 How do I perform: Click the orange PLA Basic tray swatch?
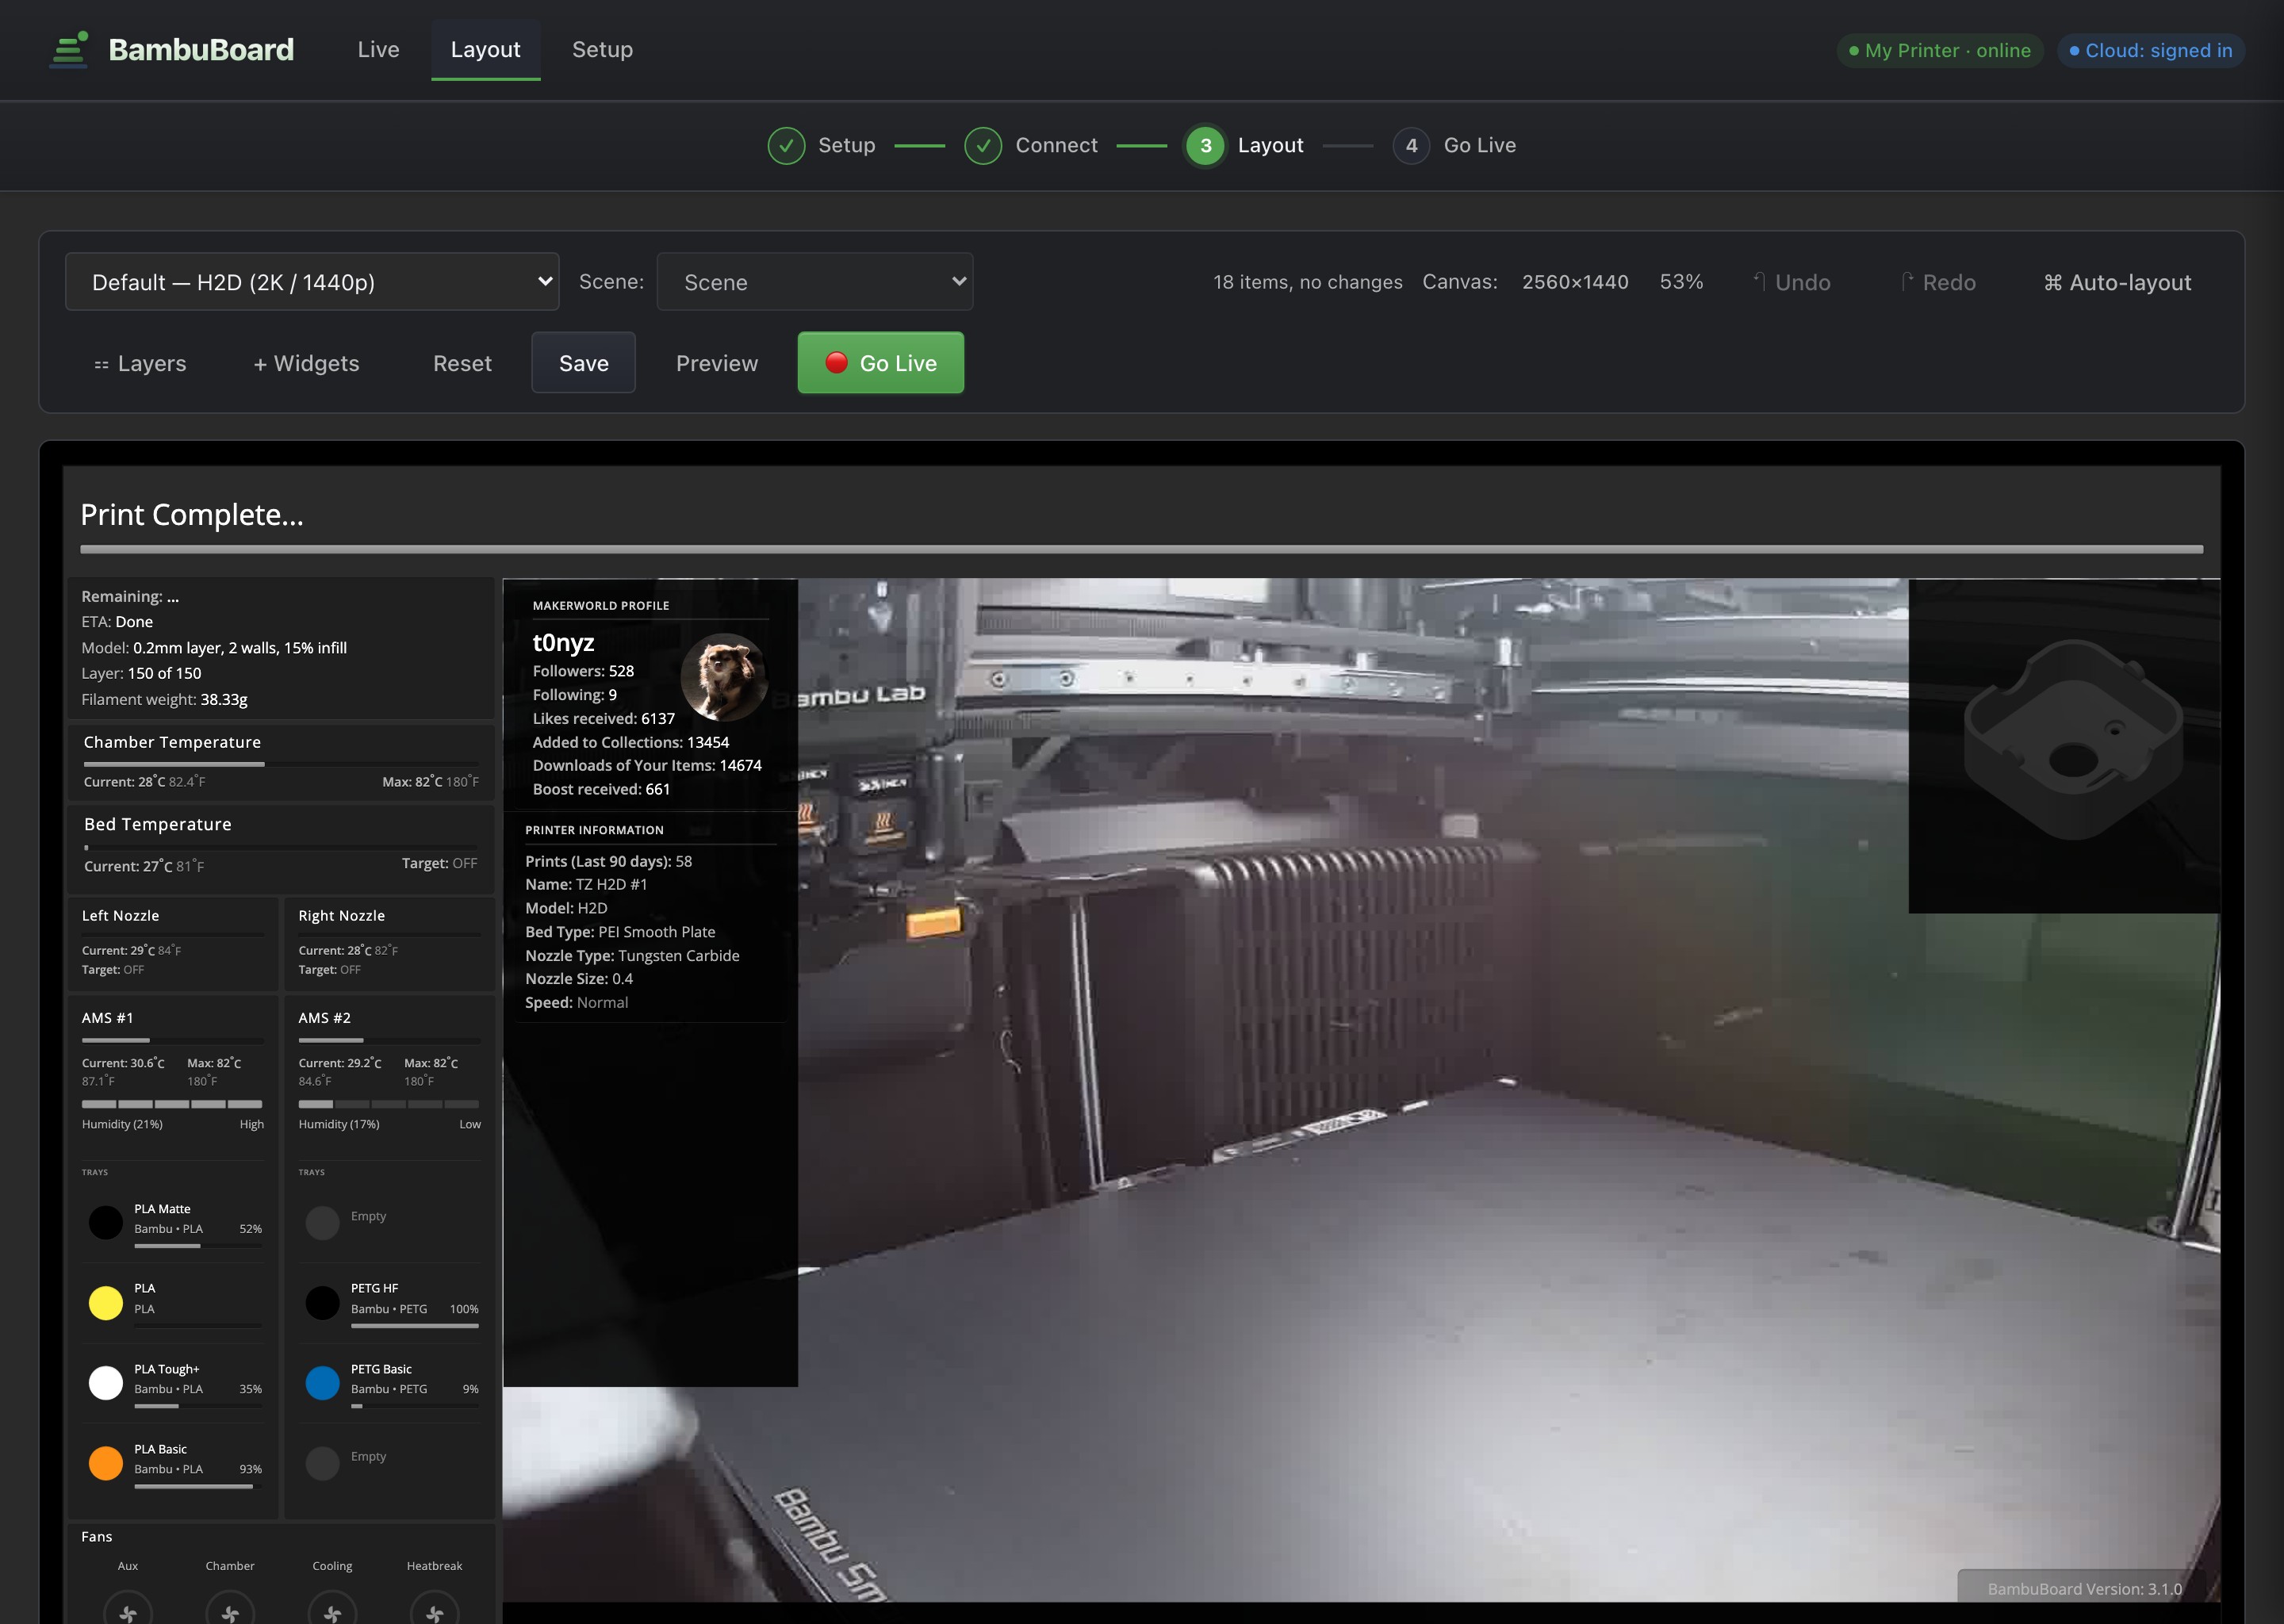[106, 1463]
